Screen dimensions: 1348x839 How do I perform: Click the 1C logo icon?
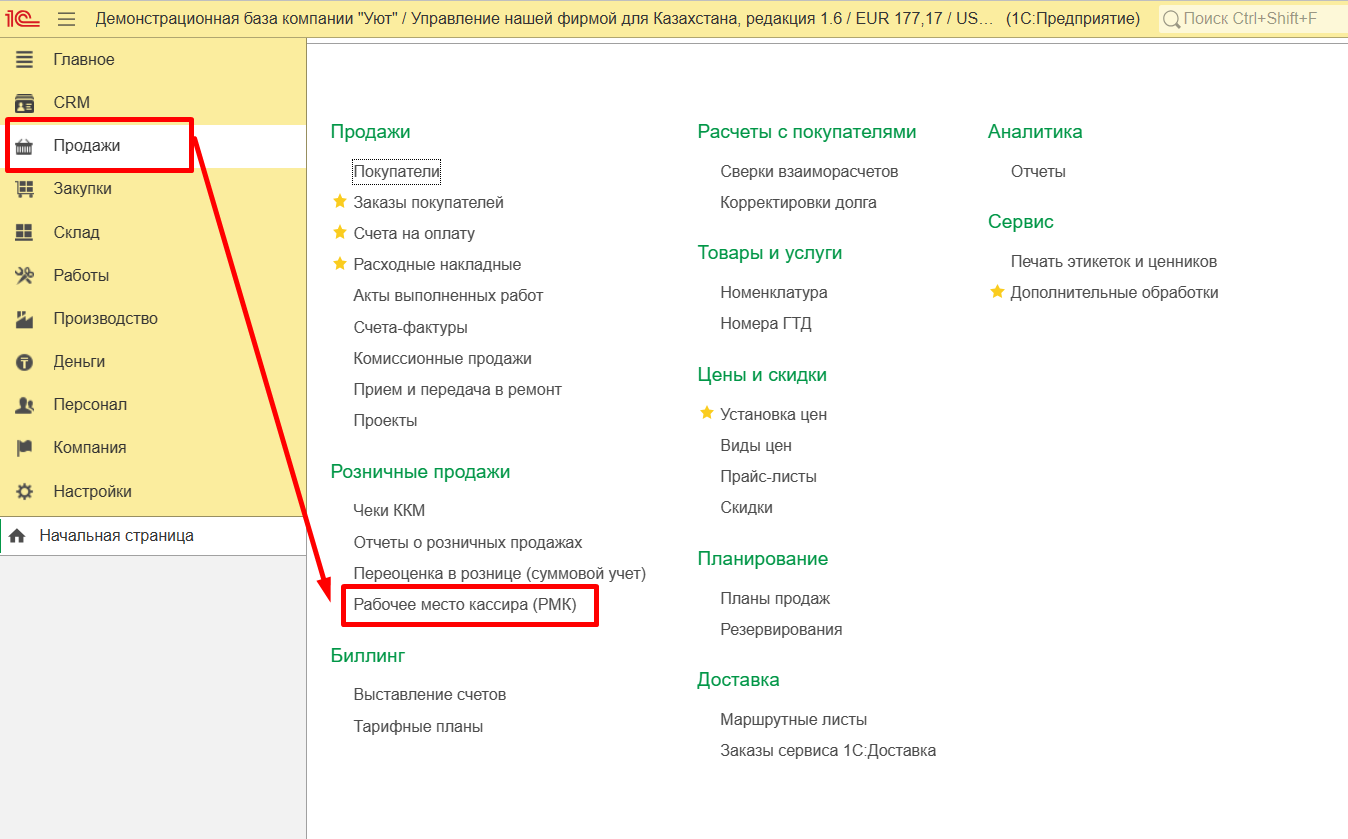pos(22,19)
